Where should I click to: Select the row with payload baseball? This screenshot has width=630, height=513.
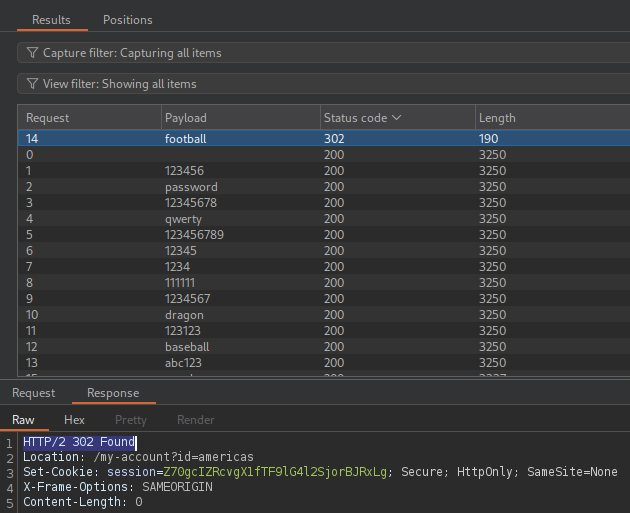[x=324, y=347]
